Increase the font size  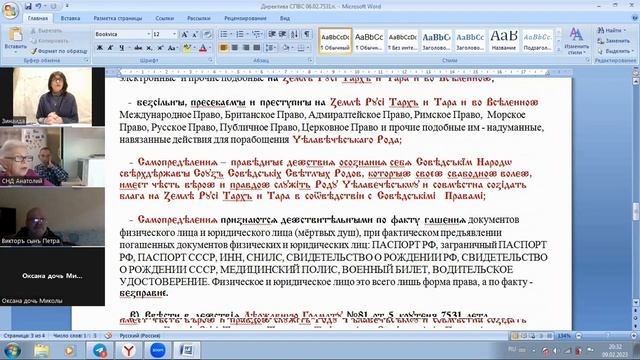click(x=184, y=34)
